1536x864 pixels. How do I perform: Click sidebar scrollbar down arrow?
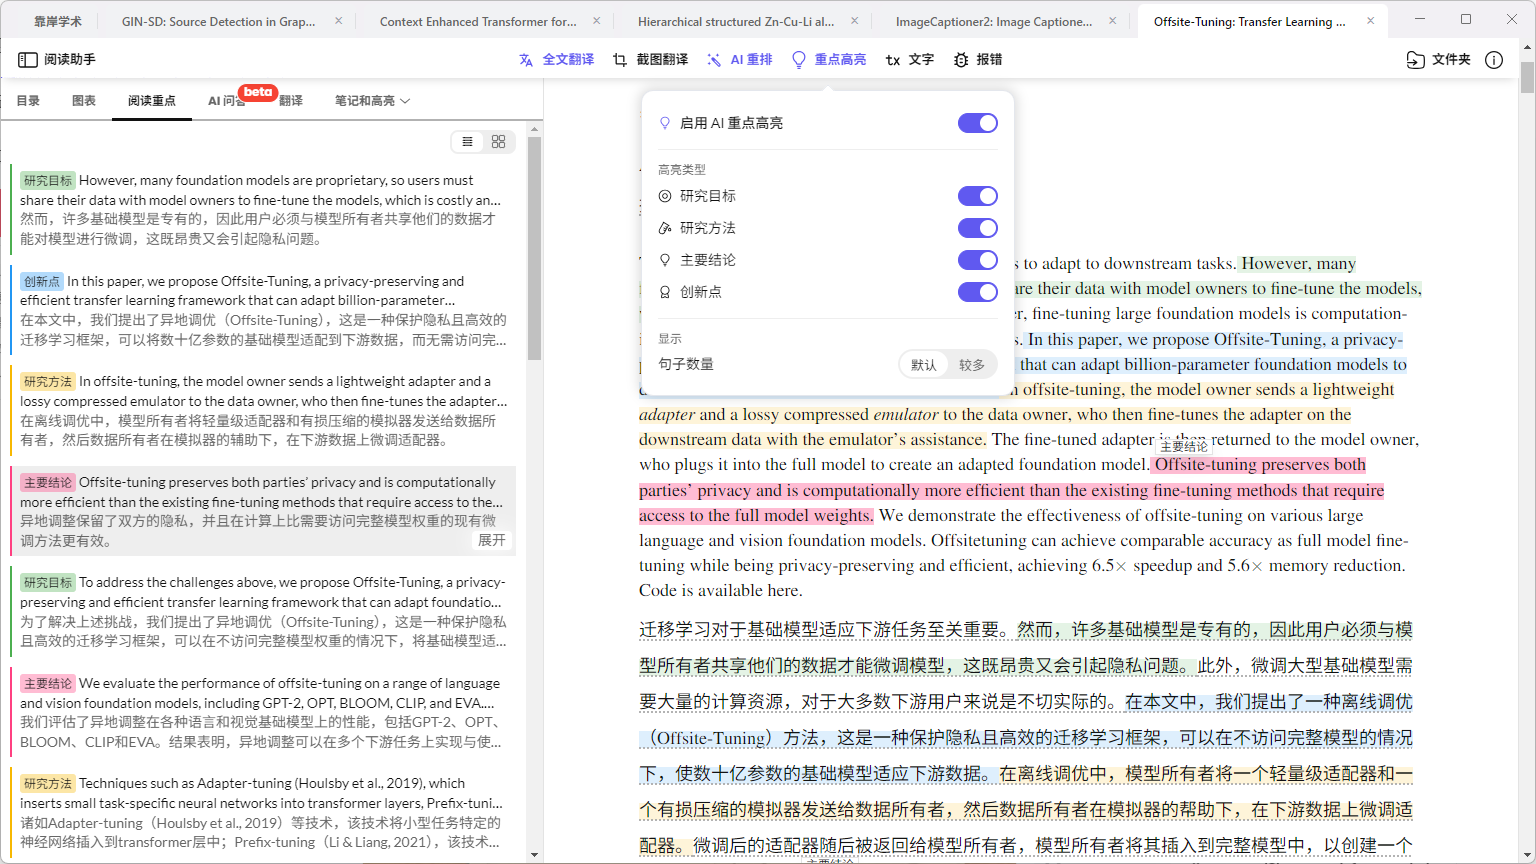[534, 855]
